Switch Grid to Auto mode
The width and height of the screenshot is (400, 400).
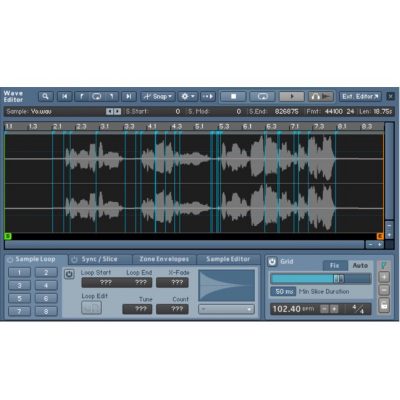[360, 266]
